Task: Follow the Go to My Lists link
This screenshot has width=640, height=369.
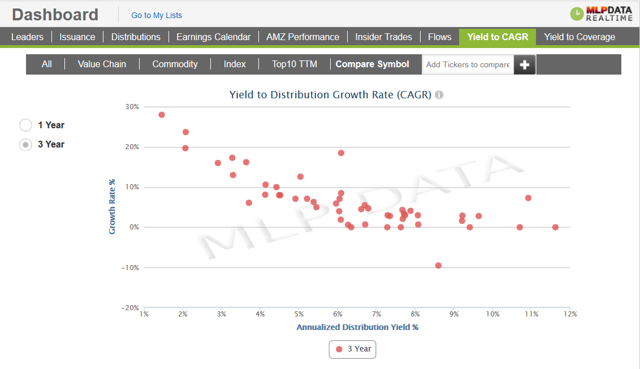Action: coord(156,15)
